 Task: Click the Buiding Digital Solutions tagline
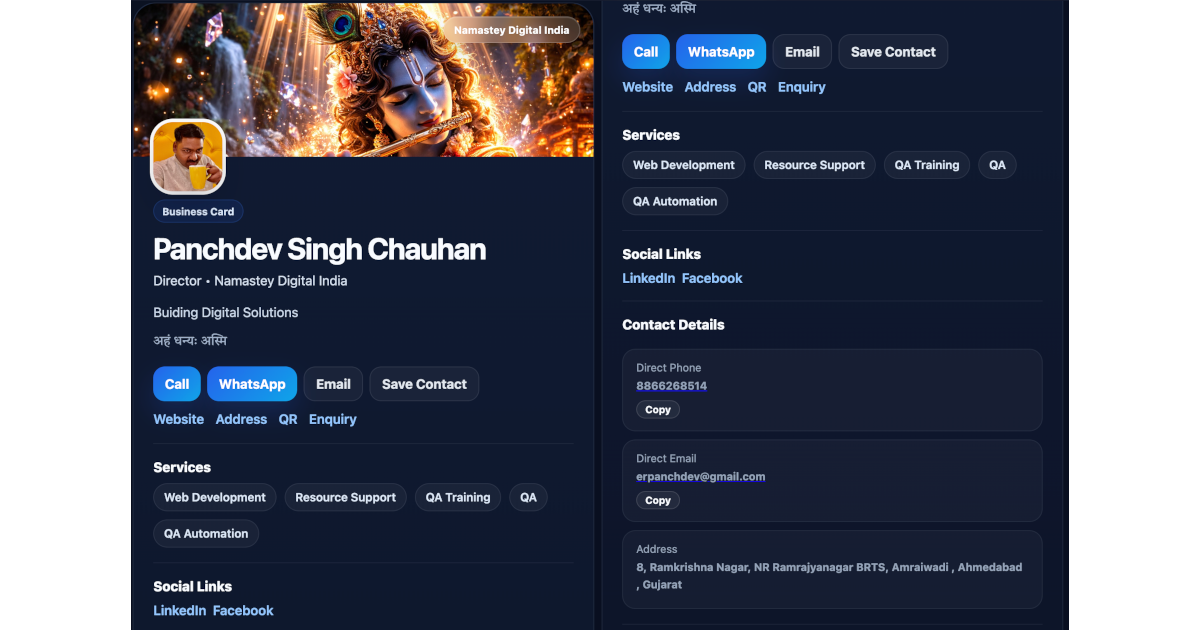pos(226,312)
